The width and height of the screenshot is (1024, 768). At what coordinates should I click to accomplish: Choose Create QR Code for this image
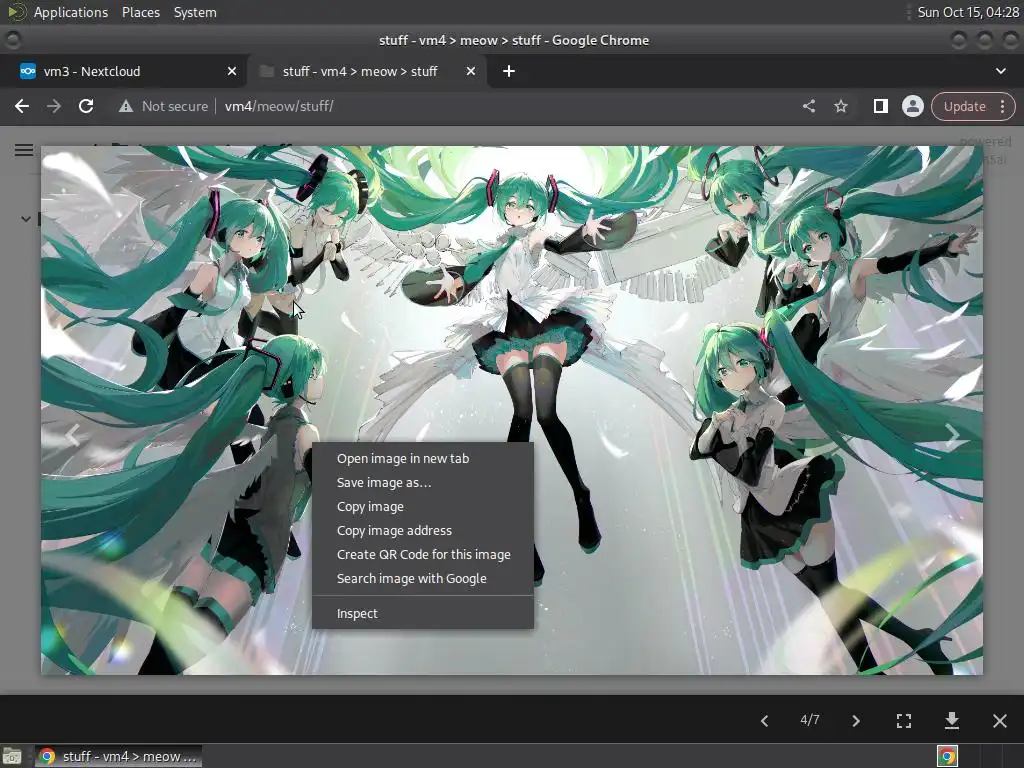pos(423,554)
